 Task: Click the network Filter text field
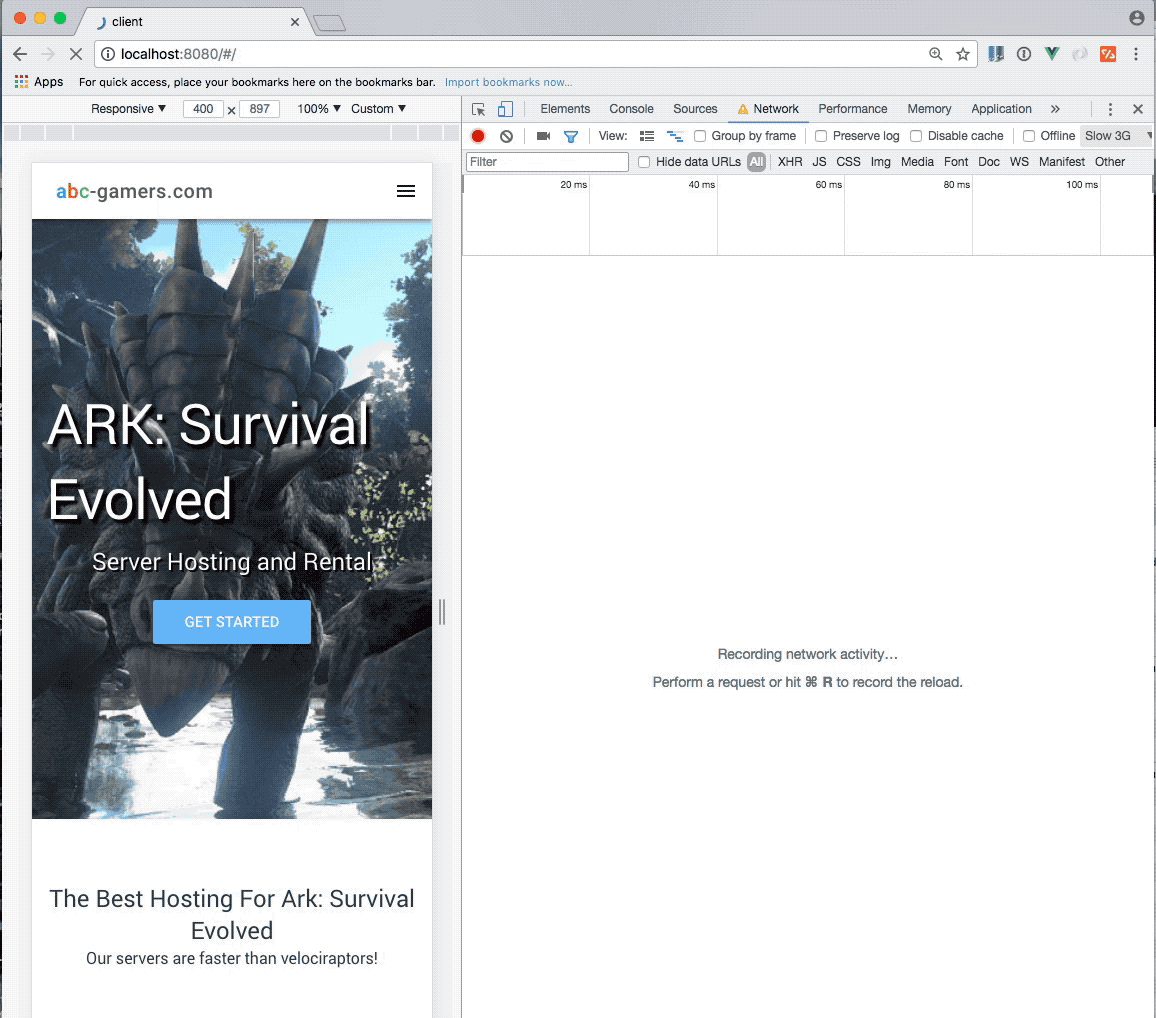pos(547,161)
